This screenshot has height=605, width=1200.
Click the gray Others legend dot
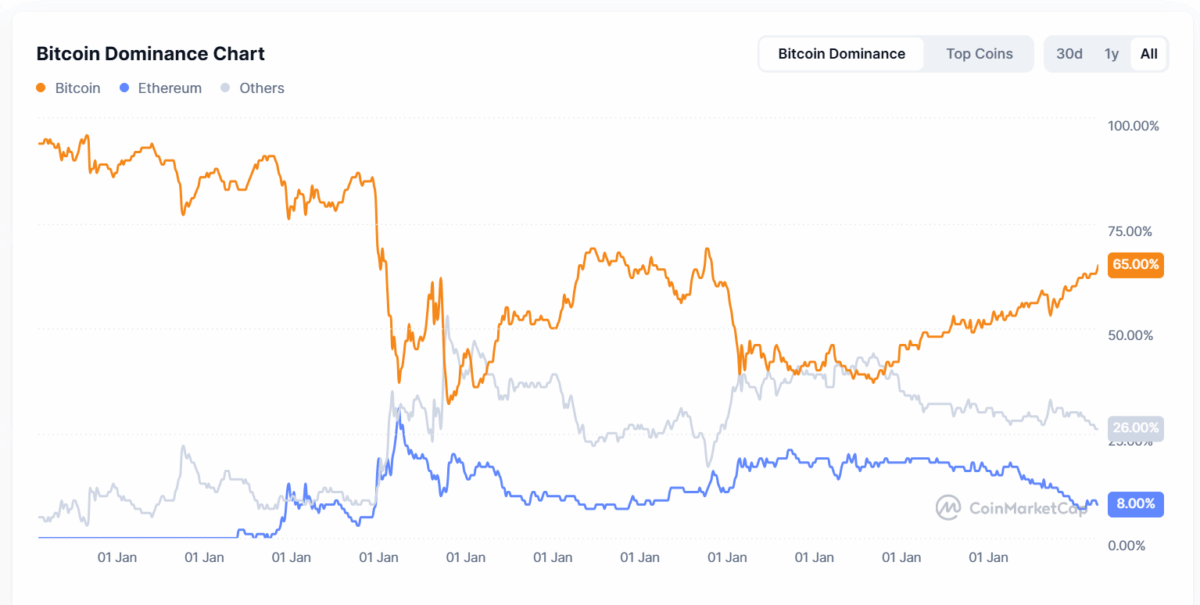click(228, 88)
